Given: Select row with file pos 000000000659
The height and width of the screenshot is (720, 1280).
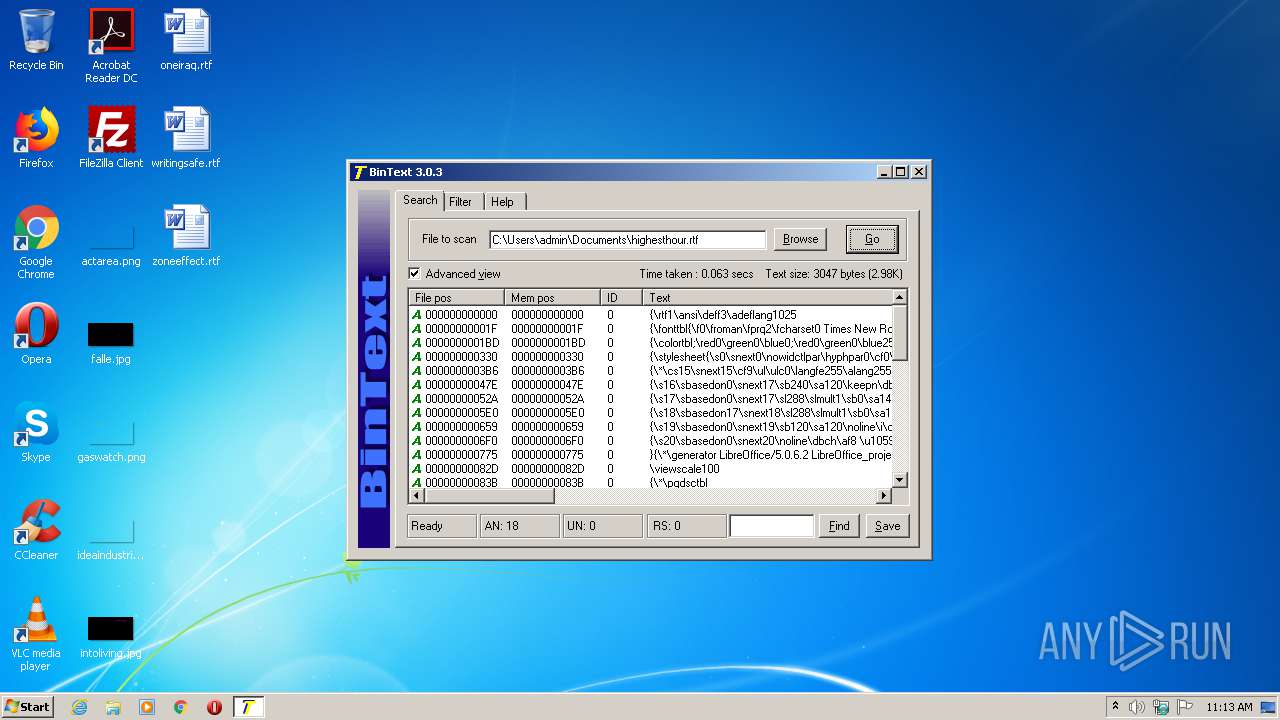Looking at the screenshot, I should click(651, 427).
